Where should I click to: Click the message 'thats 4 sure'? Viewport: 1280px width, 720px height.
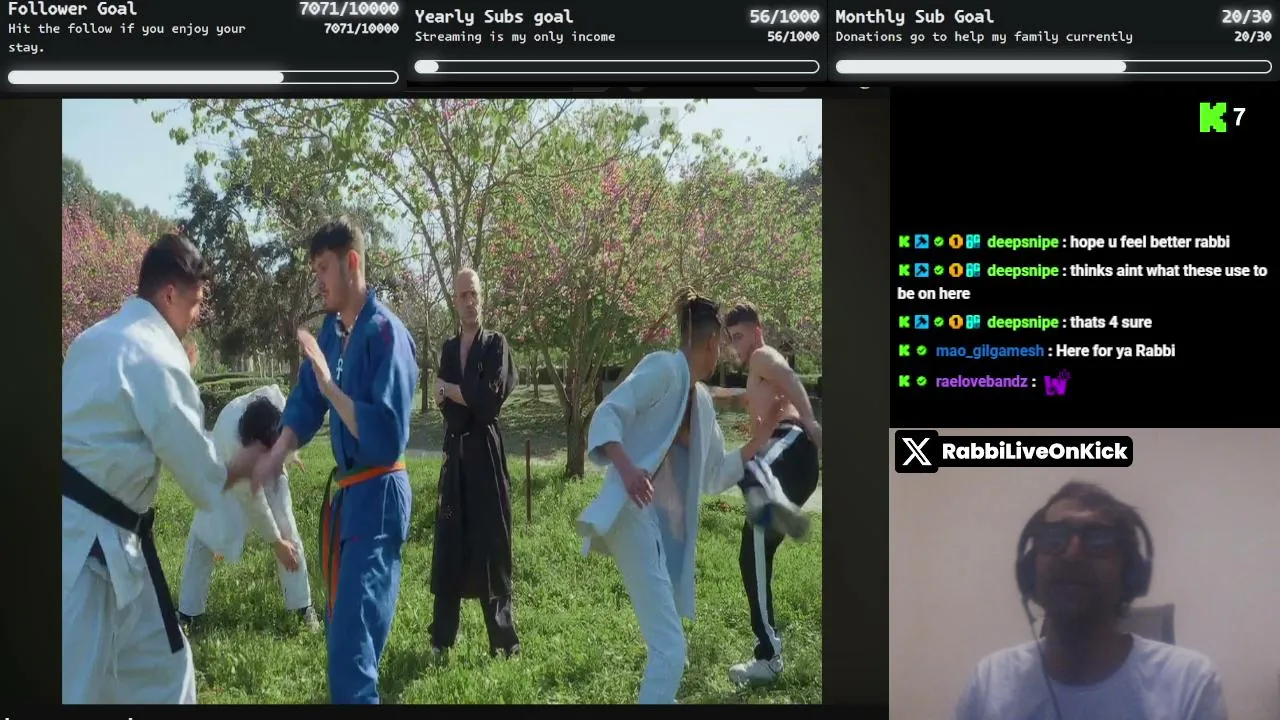coord(1111,322)
